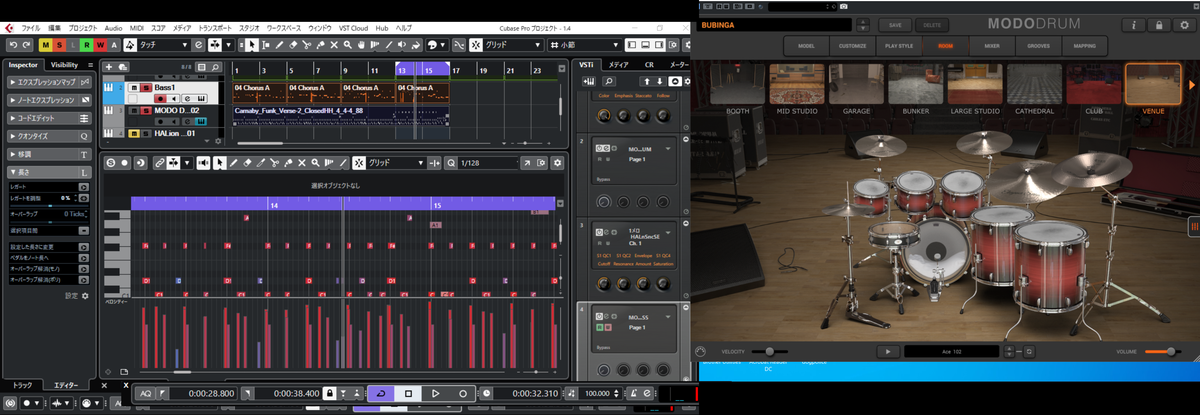
Task: Select the Range Selection tool in project toolbar
Action: tap(268, 45)
